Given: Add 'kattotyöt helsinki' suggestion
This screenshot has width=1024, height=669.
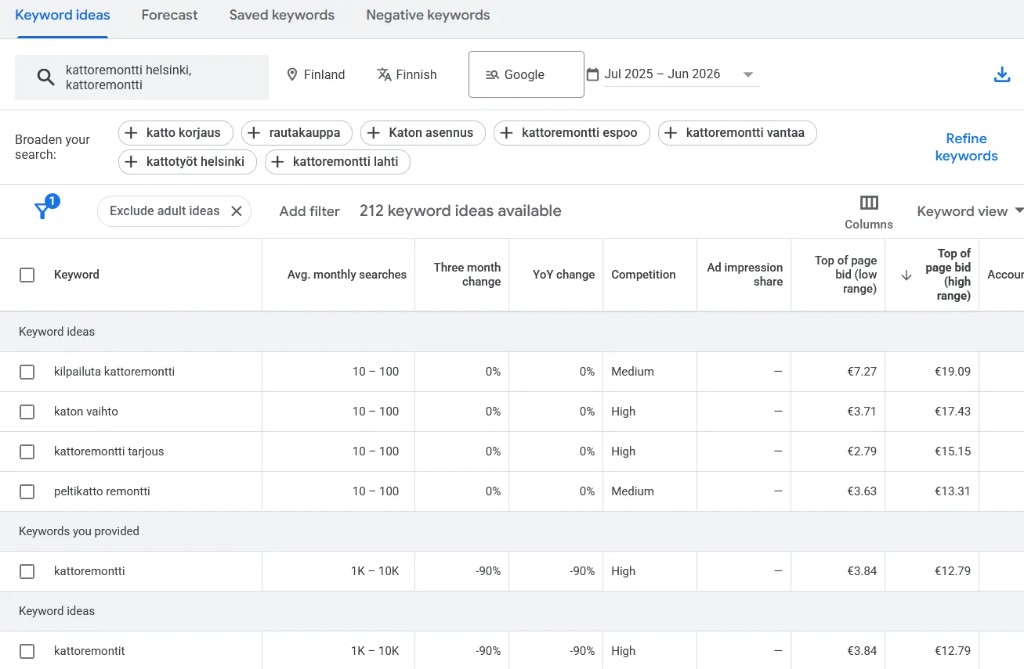Looking at the screenshot, I should 187,161.
